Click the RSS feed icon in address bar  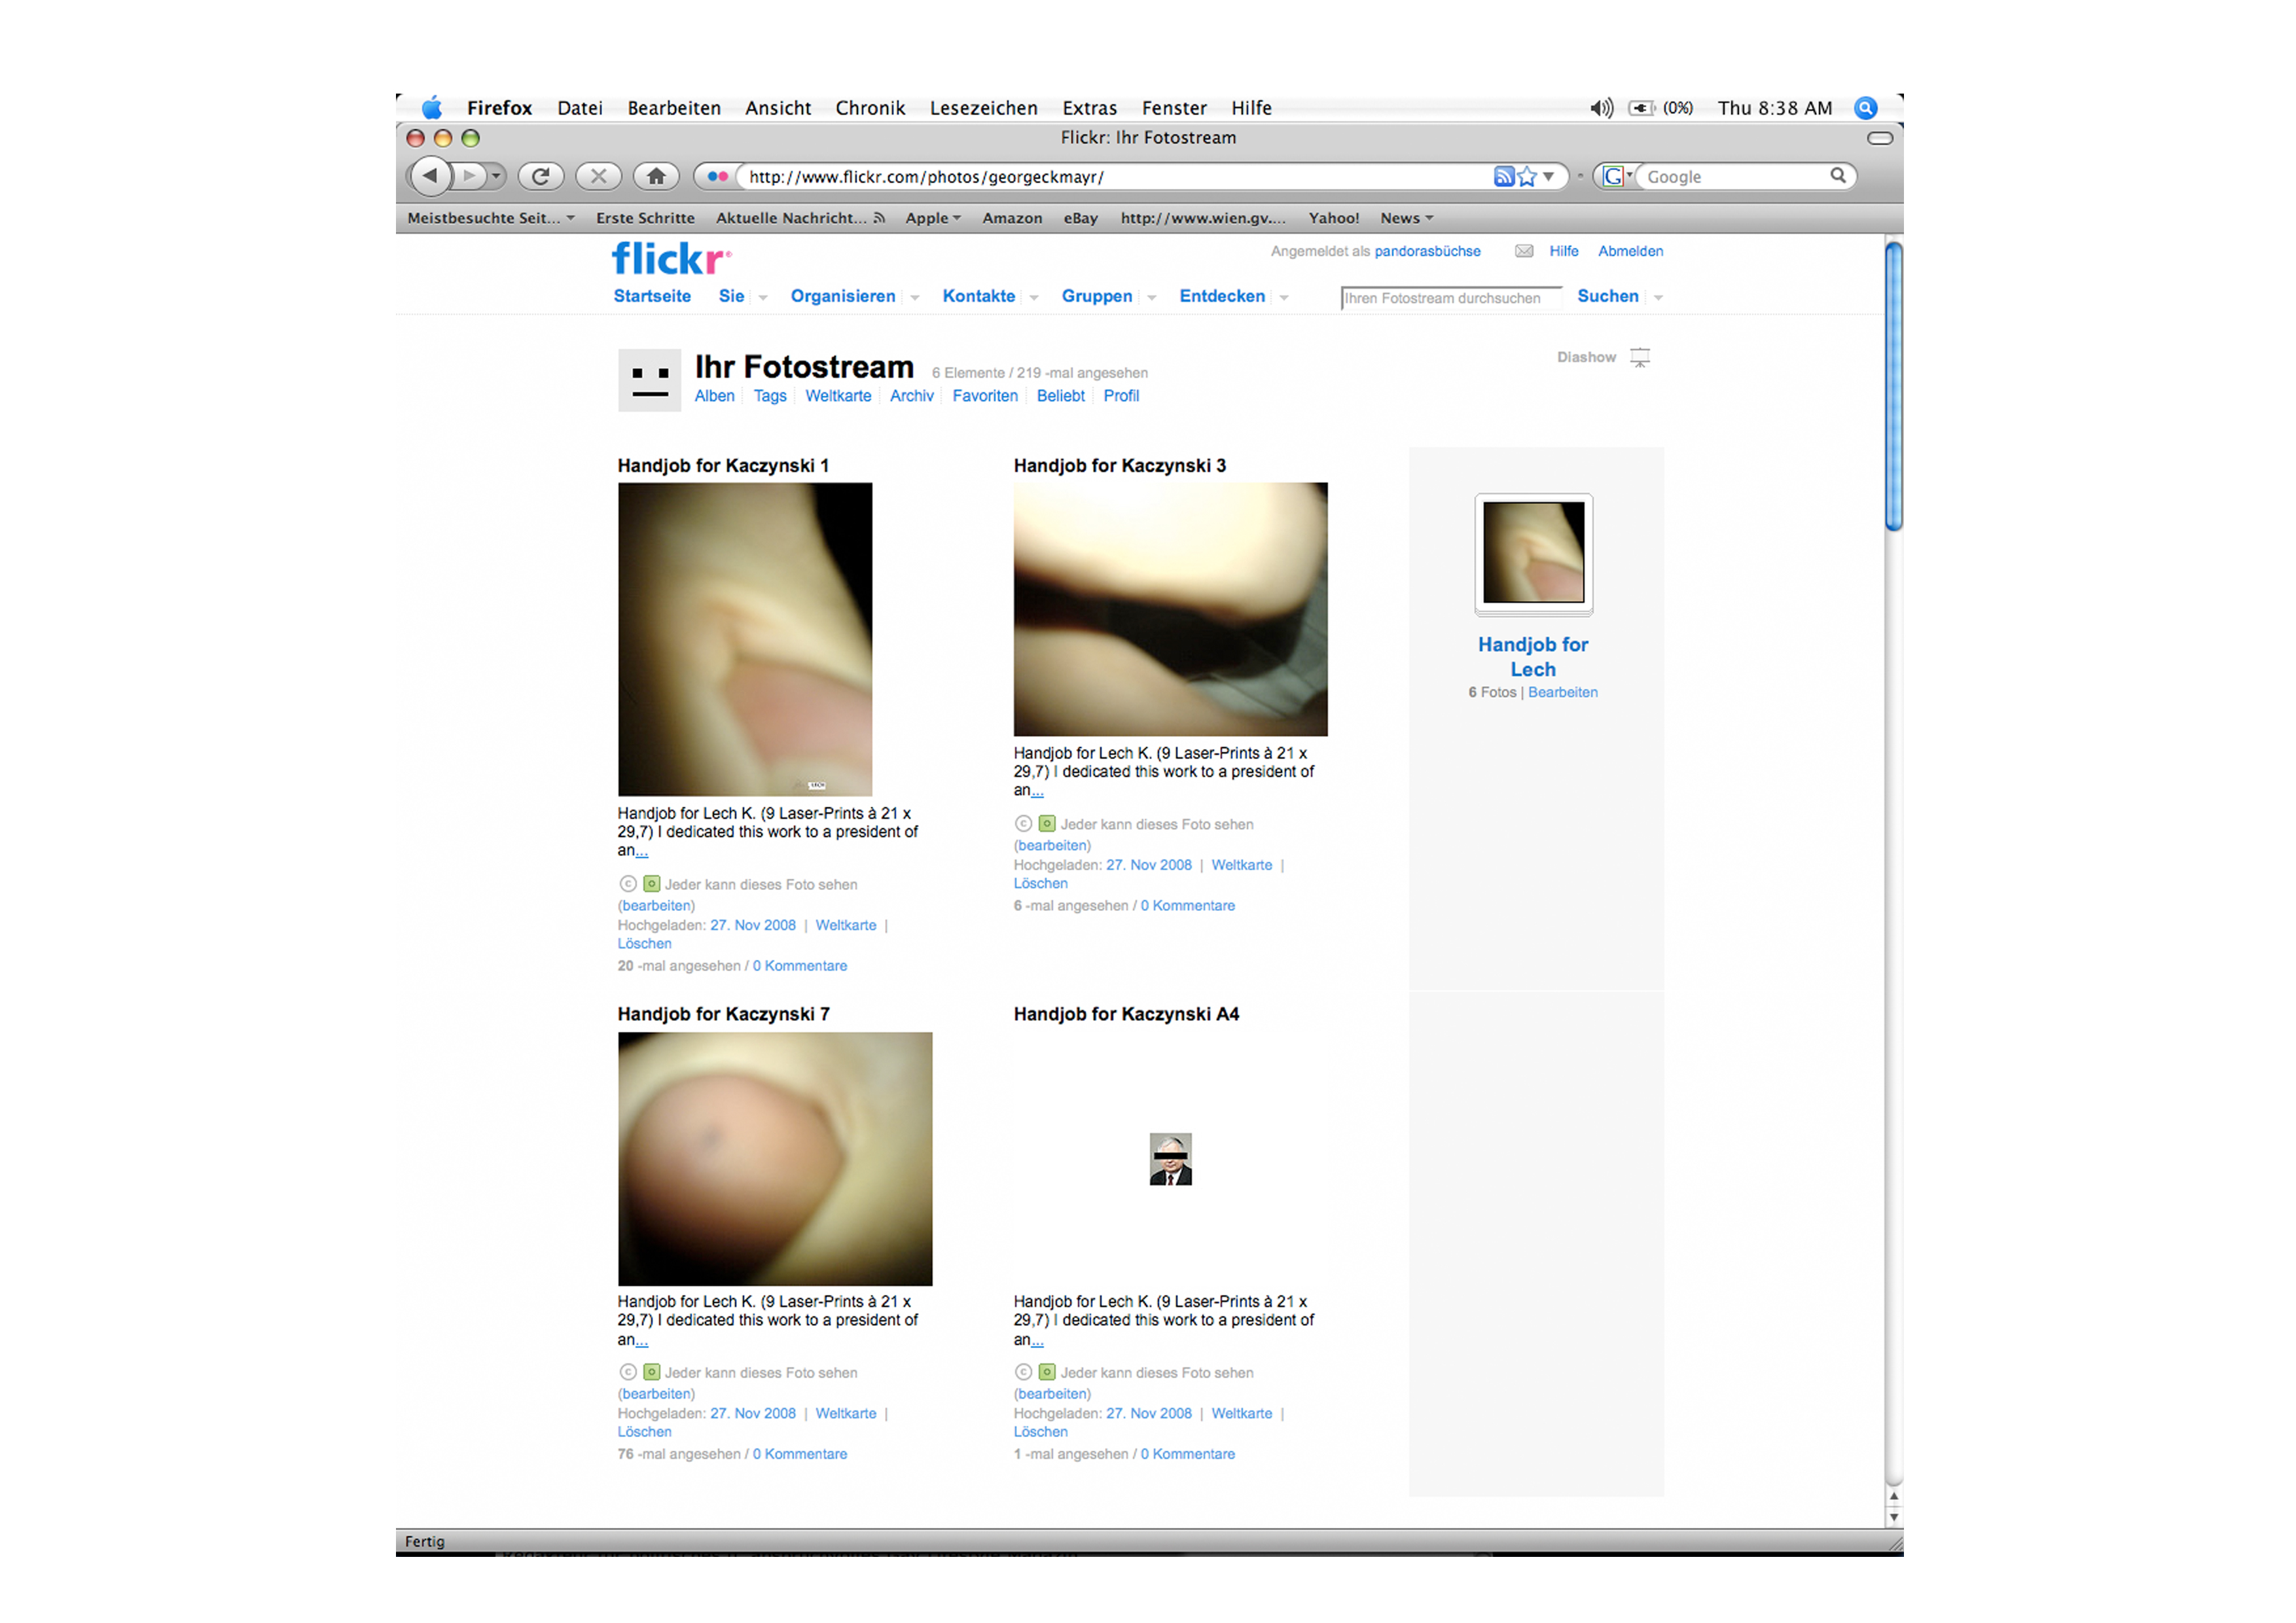(x=1503, y=177)
